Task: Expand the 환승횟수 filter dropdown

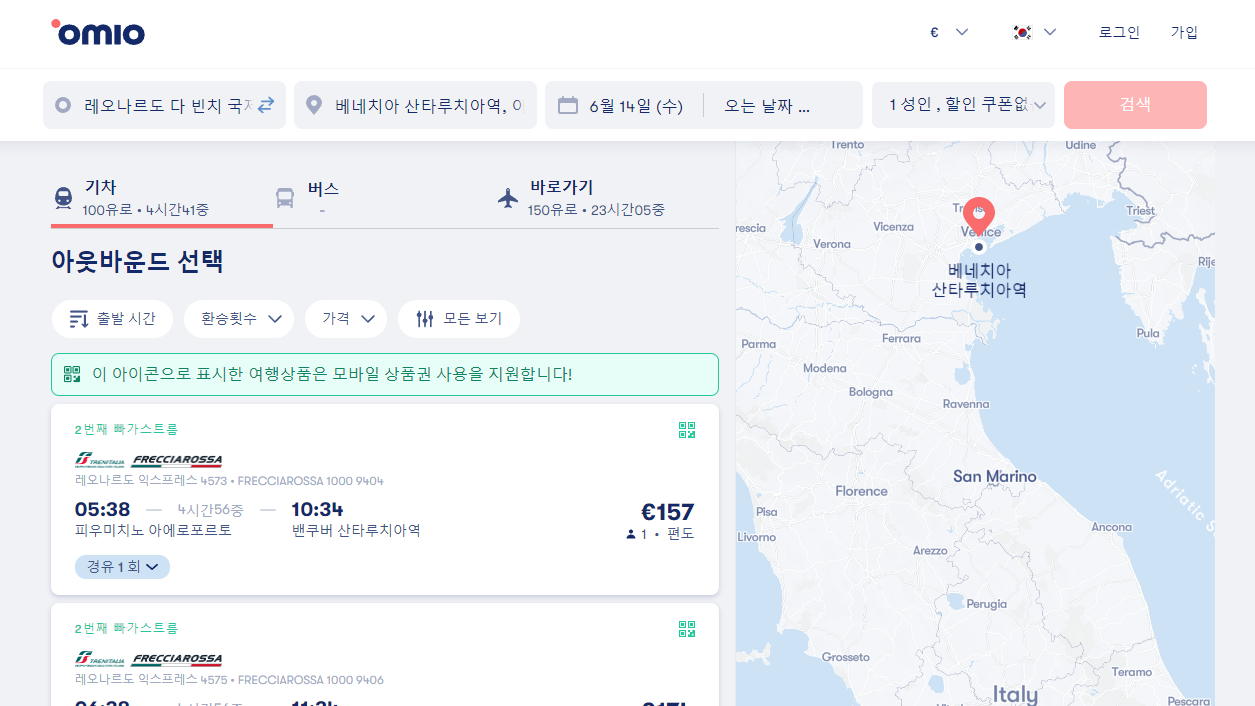Action: 239,319
